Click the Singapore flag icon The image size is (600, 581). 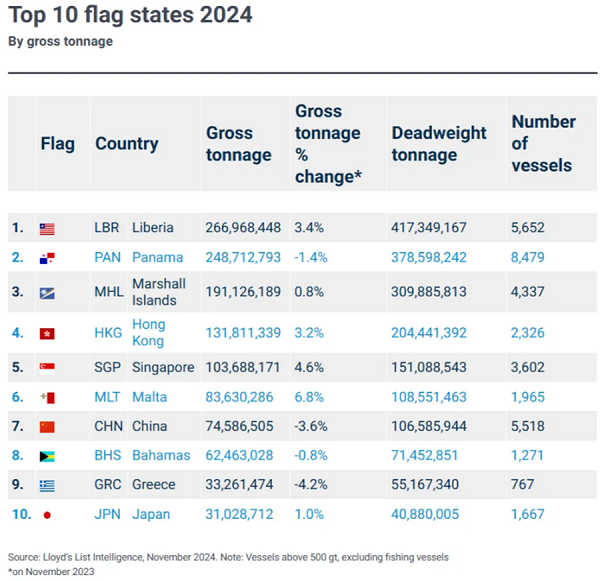[47, 368]
